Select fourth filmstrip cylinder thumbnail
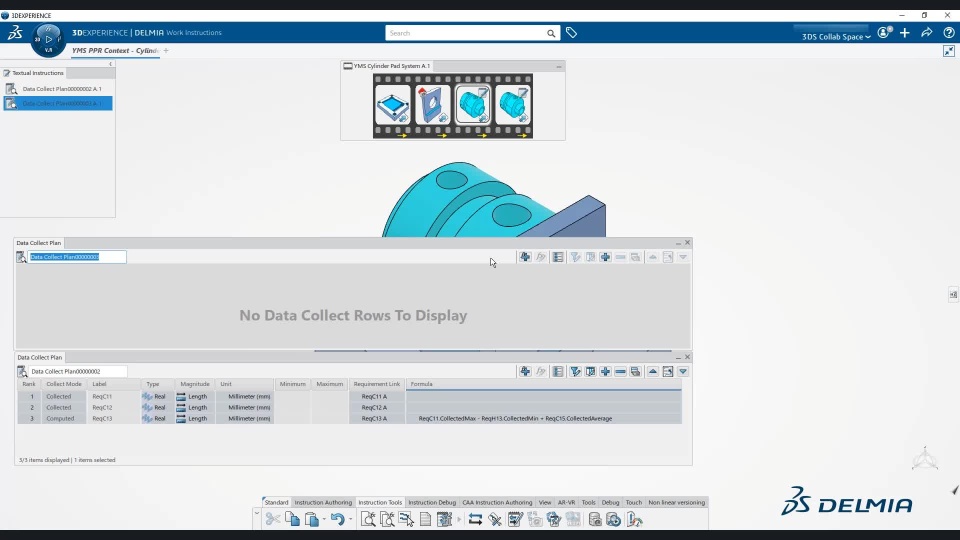960x540 pixels. pos(512,105)
